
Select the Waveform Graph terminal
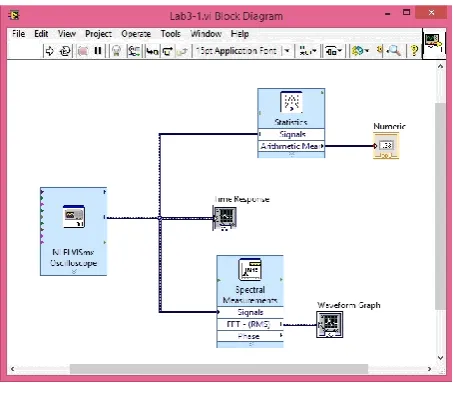pyautogui.click(x=330, y=324)
